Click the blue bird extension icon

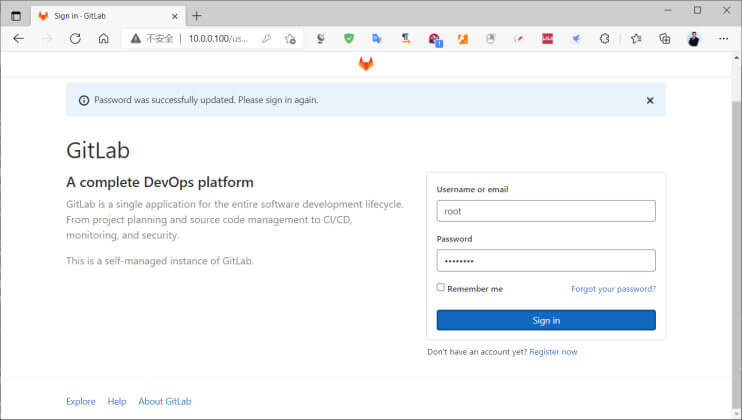(x=576, y=39)
